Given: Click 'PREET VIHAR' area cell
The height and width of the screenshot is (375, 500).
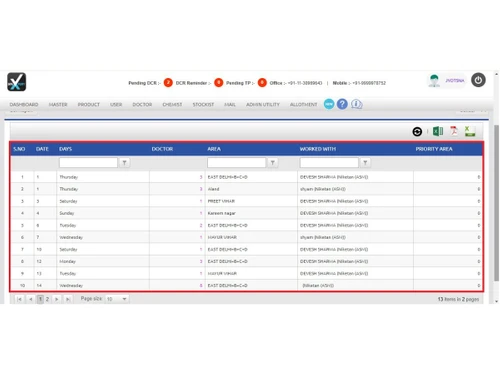Looking at the screenshot, I should click(221, 201).
